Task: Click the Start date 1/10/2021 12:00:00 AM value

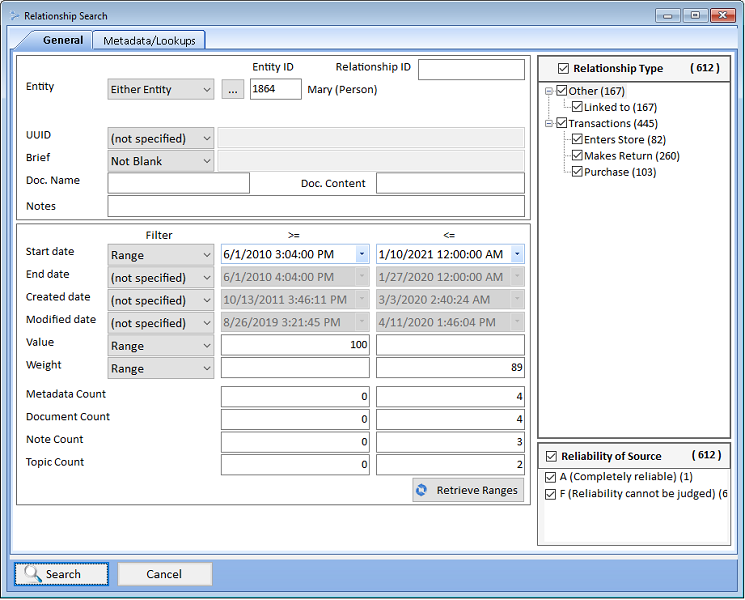Action: coord(440,254)
